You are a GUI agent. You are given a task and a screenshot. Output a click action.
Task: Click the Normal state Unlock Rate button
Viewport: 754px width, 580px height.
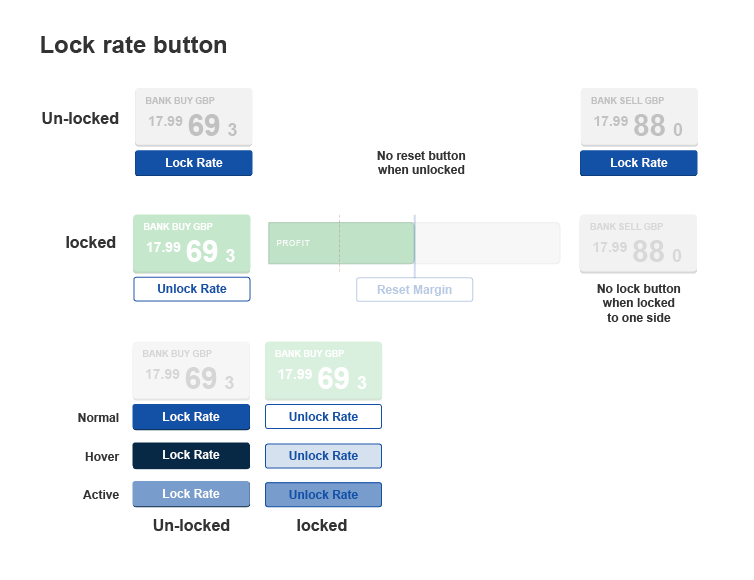click(x=323, y=417)
